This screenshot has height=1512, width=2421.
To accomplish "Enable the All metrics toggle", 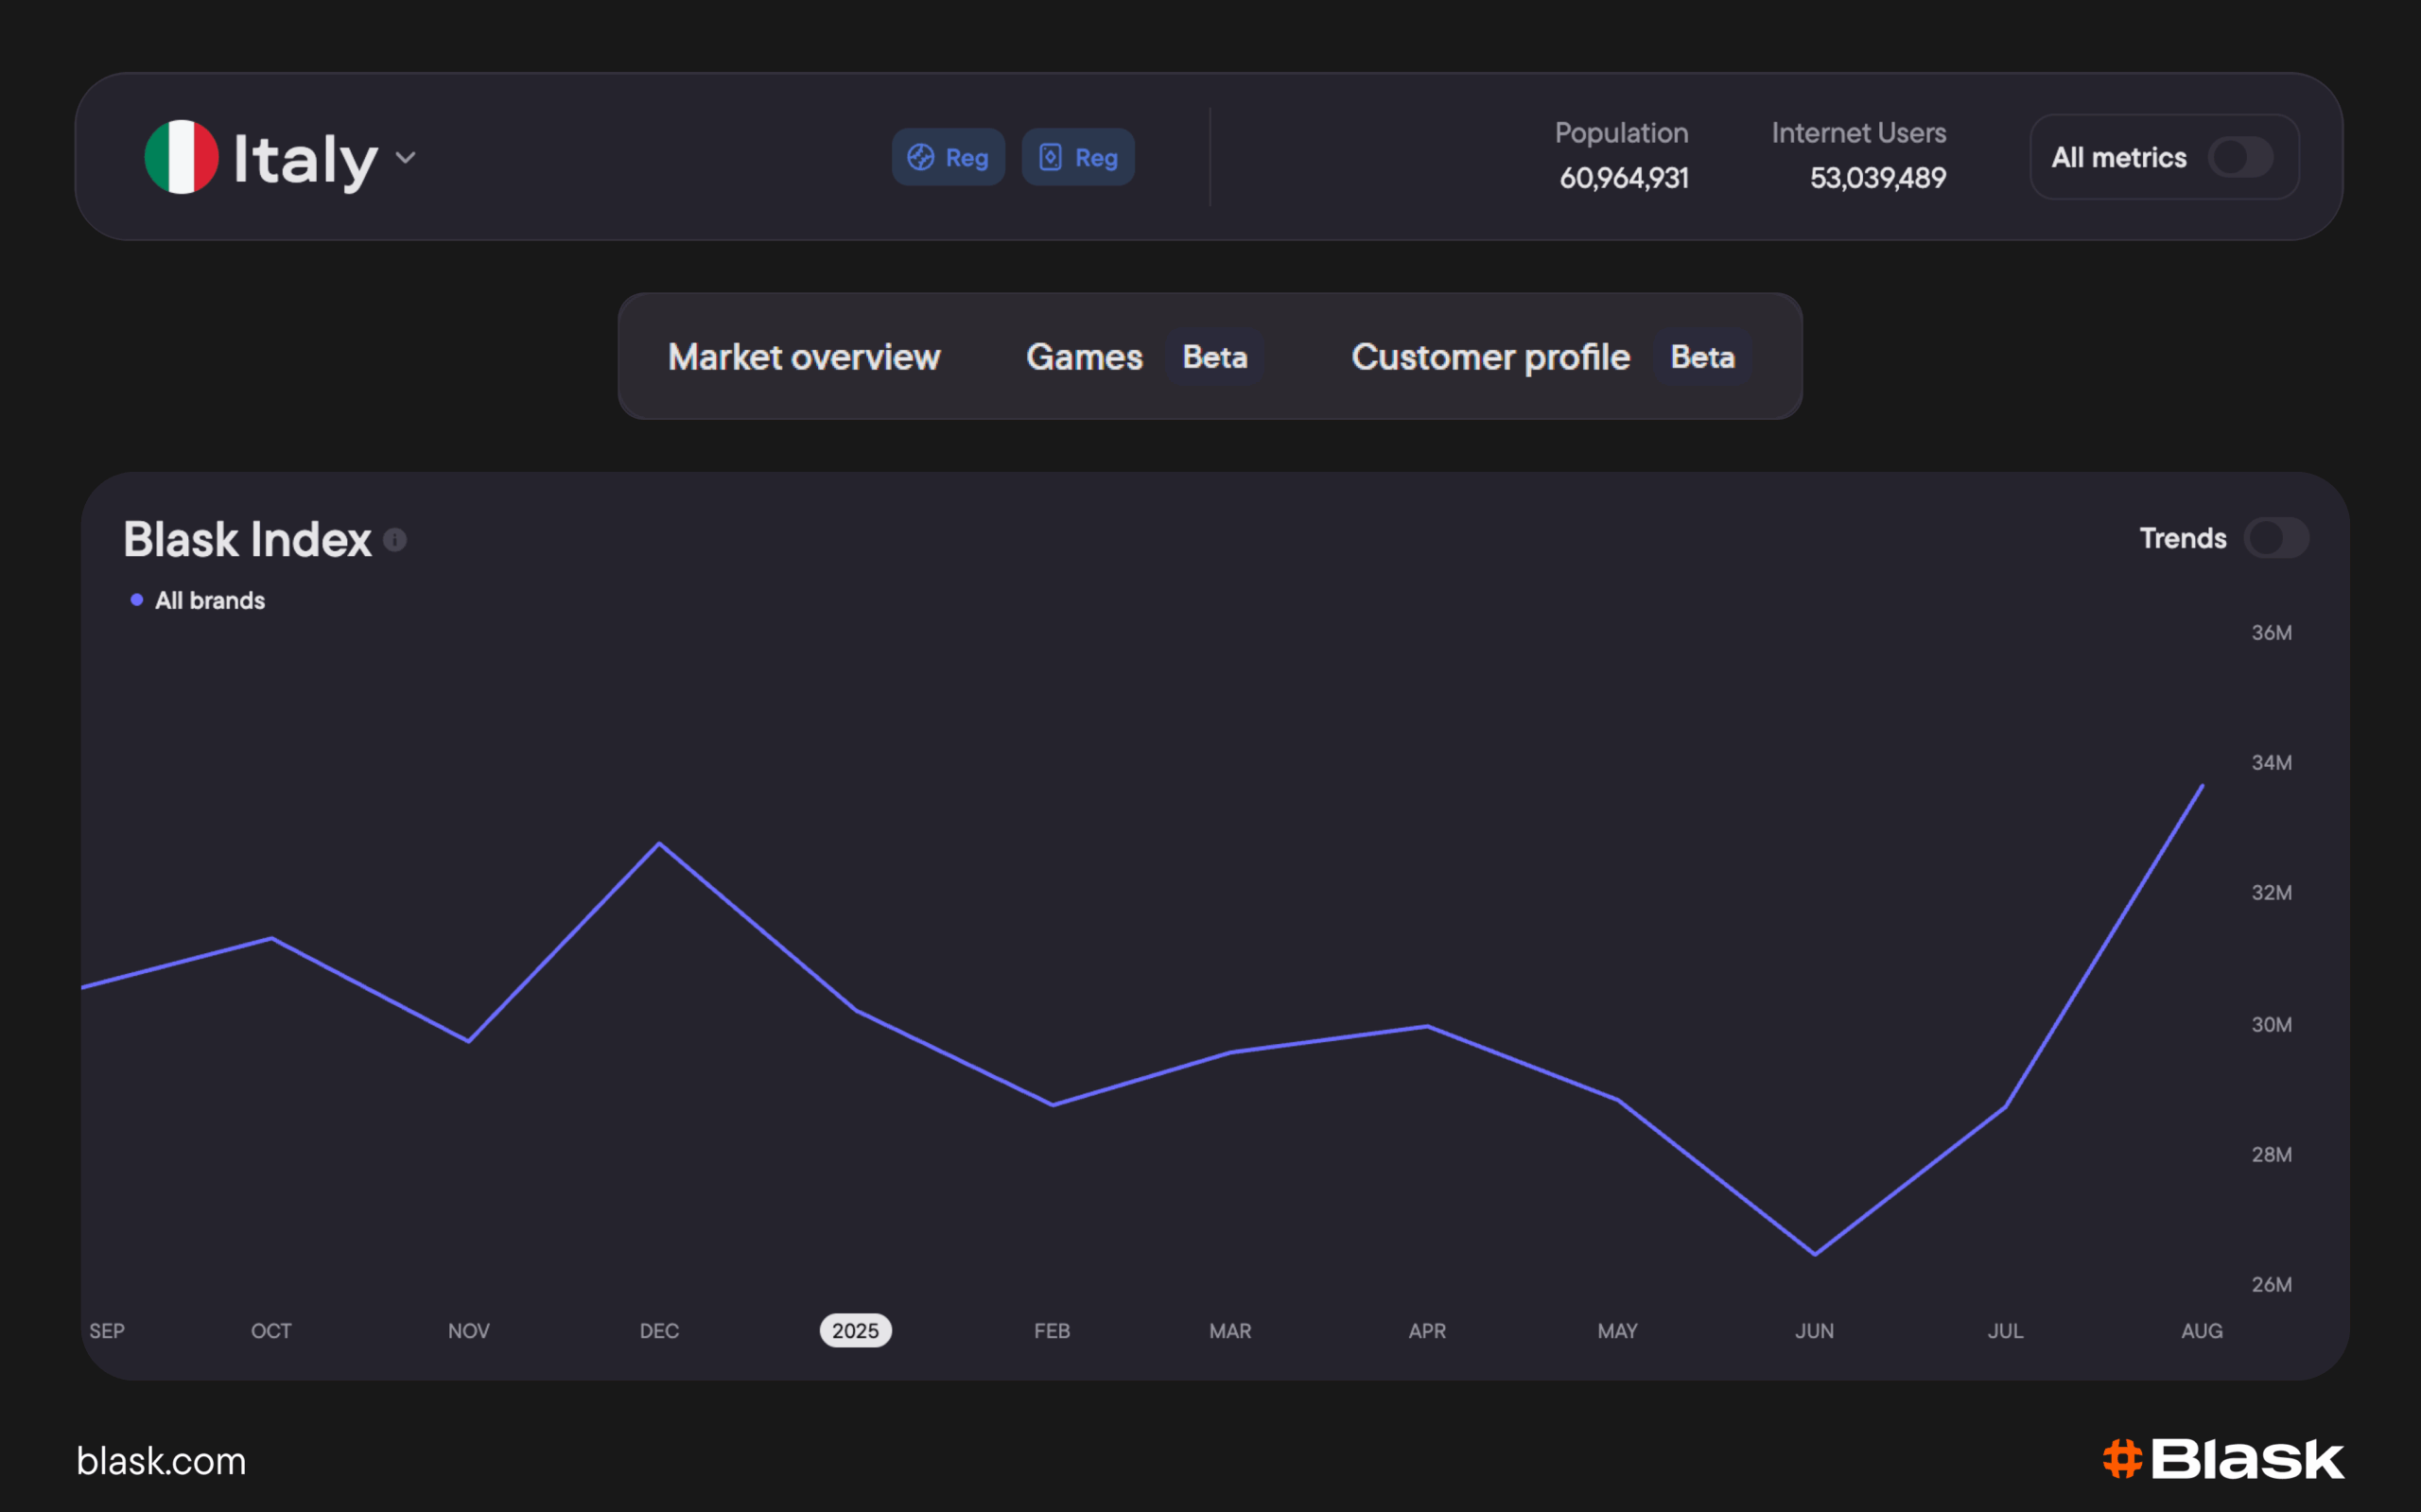I will 2240,157.
